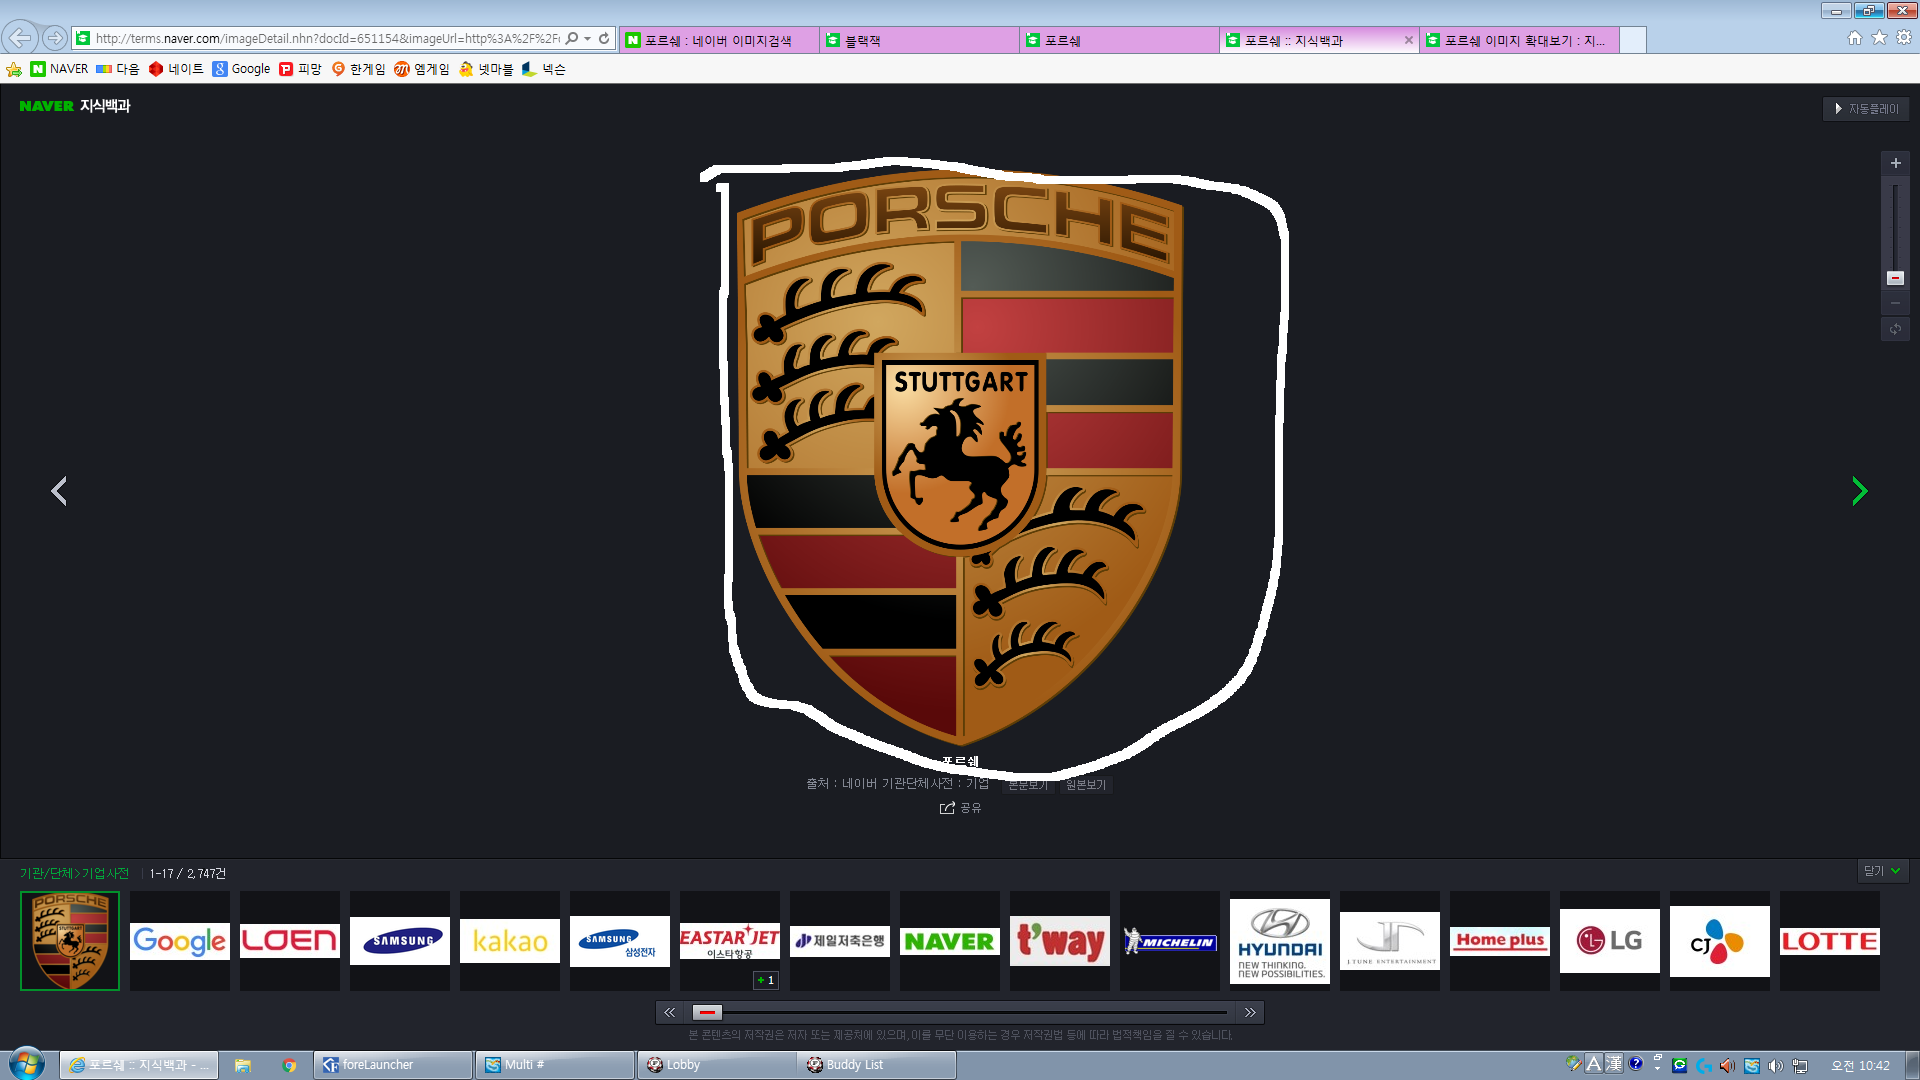1920x1080 pixels.
Task: Open the Favorites star at top right
Action: tap(1879, 38)
